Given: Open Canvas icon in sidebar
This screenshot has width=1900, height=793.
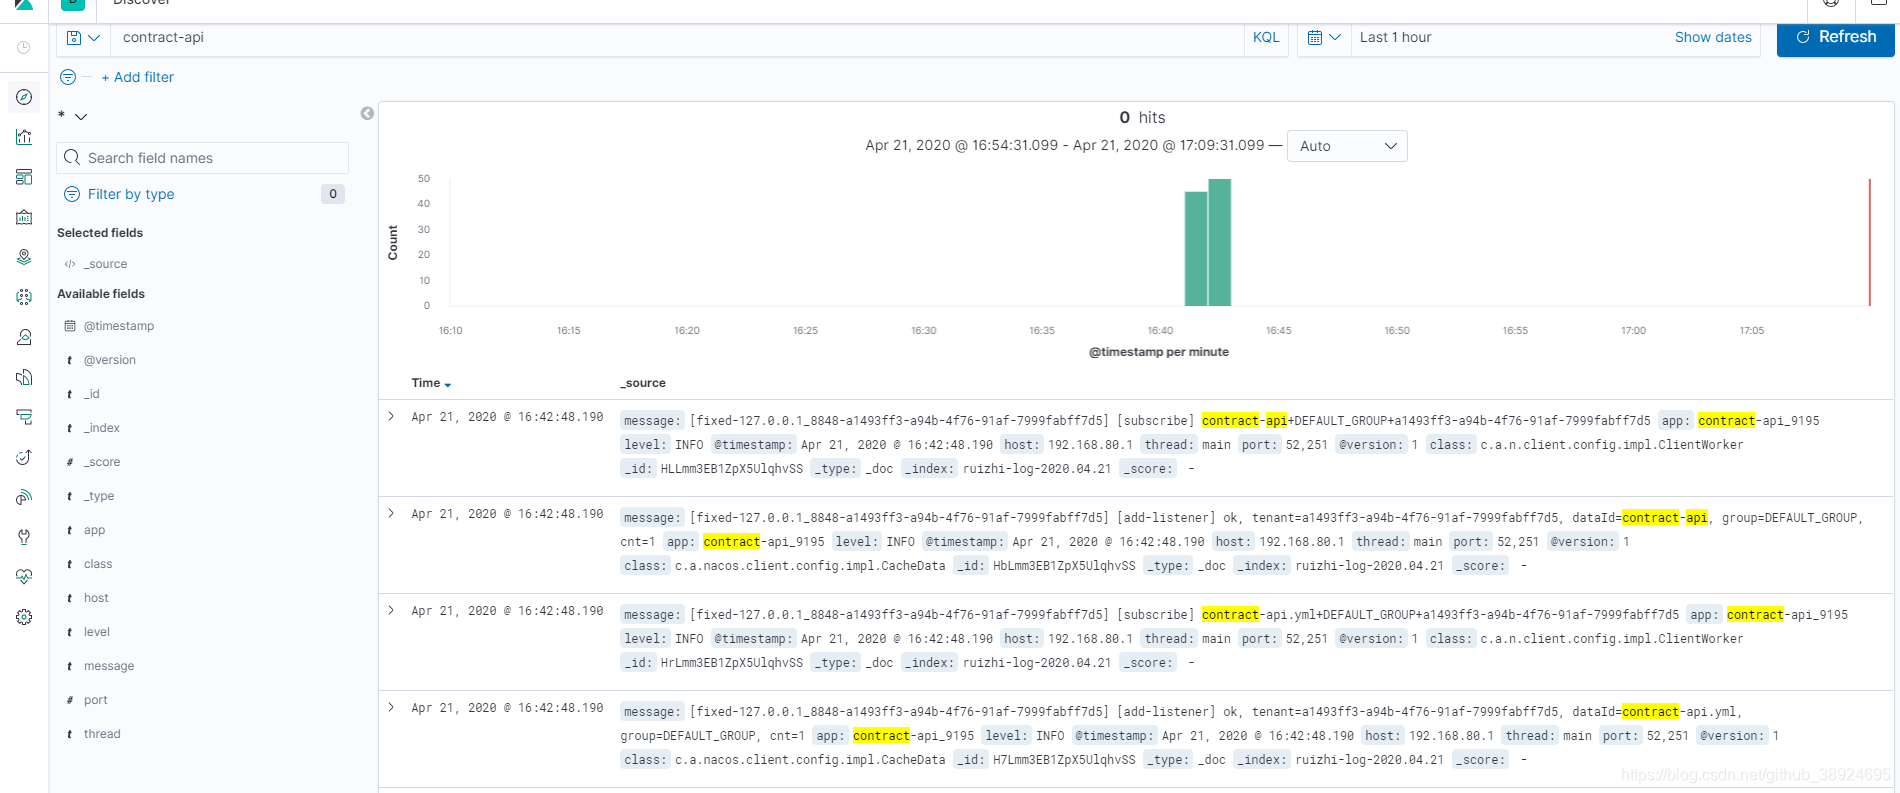Looking at the screenshot, I should [x=24, y=217].
